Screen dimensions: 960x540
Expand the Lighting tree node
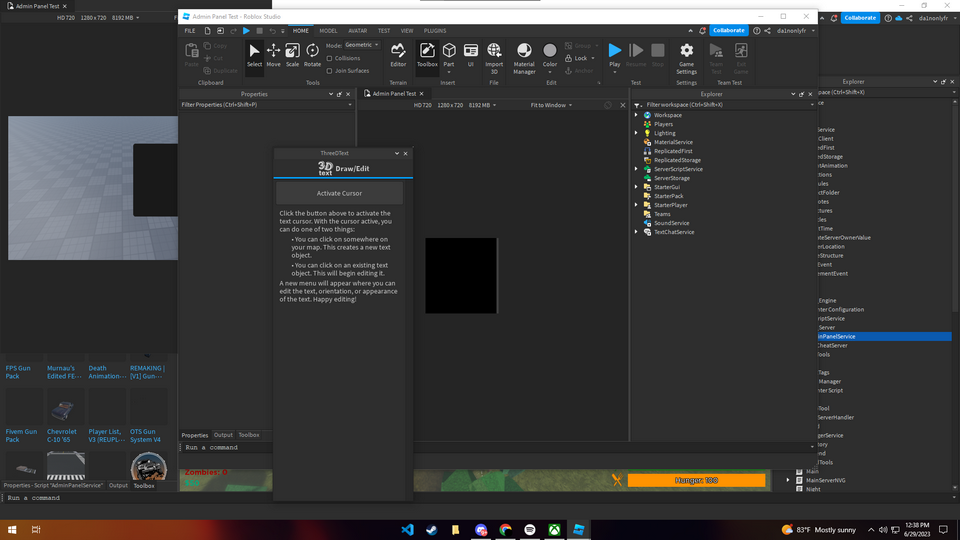636,133
